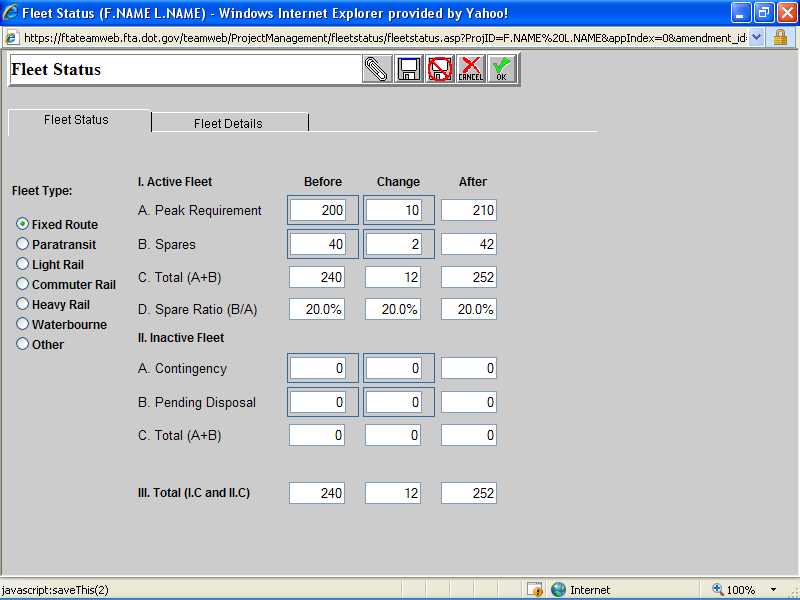Image resolution: width=800 pixels, height=600 pixels.
Task: Expand the 100% zoom level dropdown
Action: 773,589
